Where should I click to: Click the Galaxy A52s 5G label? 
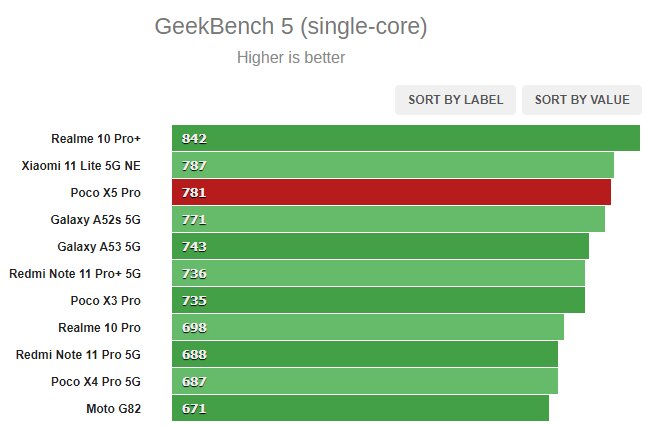click(95, 220)
